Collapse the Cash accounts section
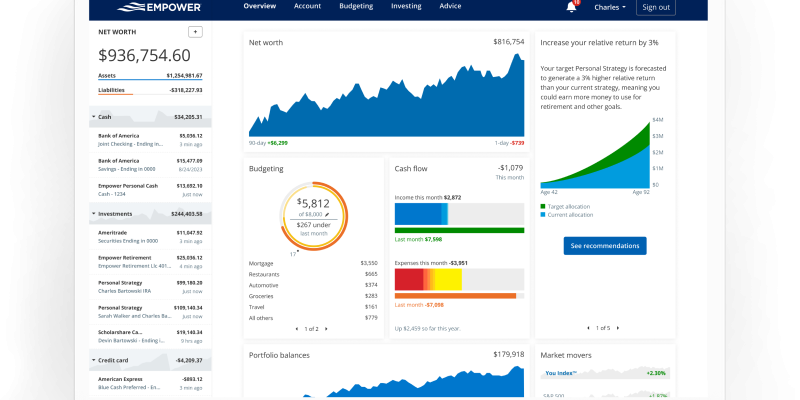This screenshot has height=400, width=800. coord(94,117)
